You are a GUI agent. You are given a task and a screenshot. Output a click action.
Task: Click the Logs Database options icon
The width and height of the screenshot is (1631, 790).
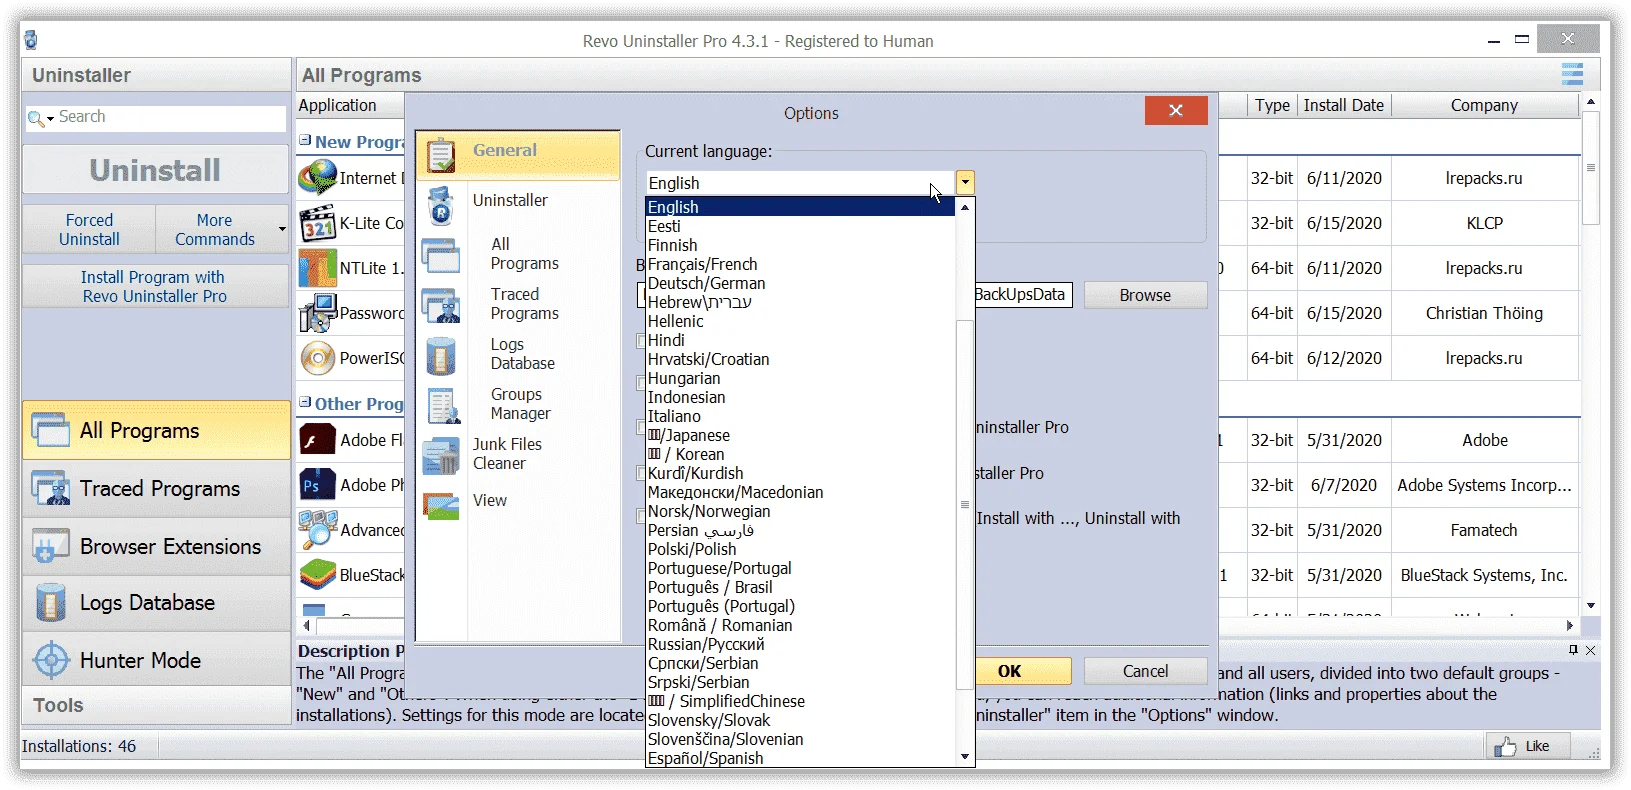click(440, 356)
